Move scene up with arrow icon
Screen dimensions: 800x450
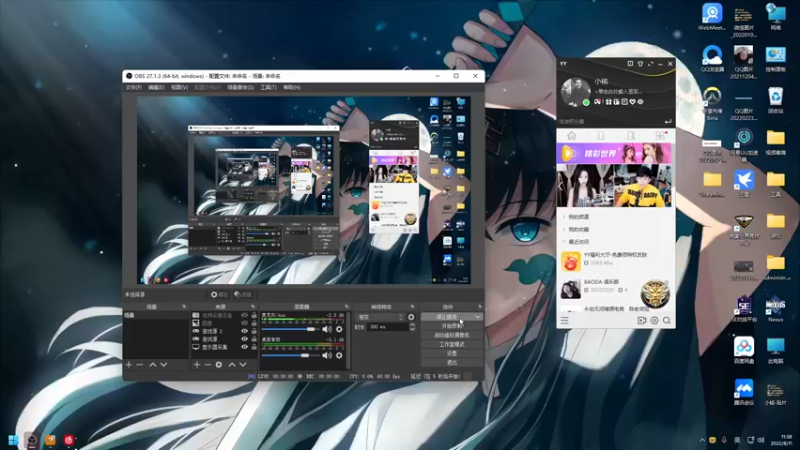[153, 365]
